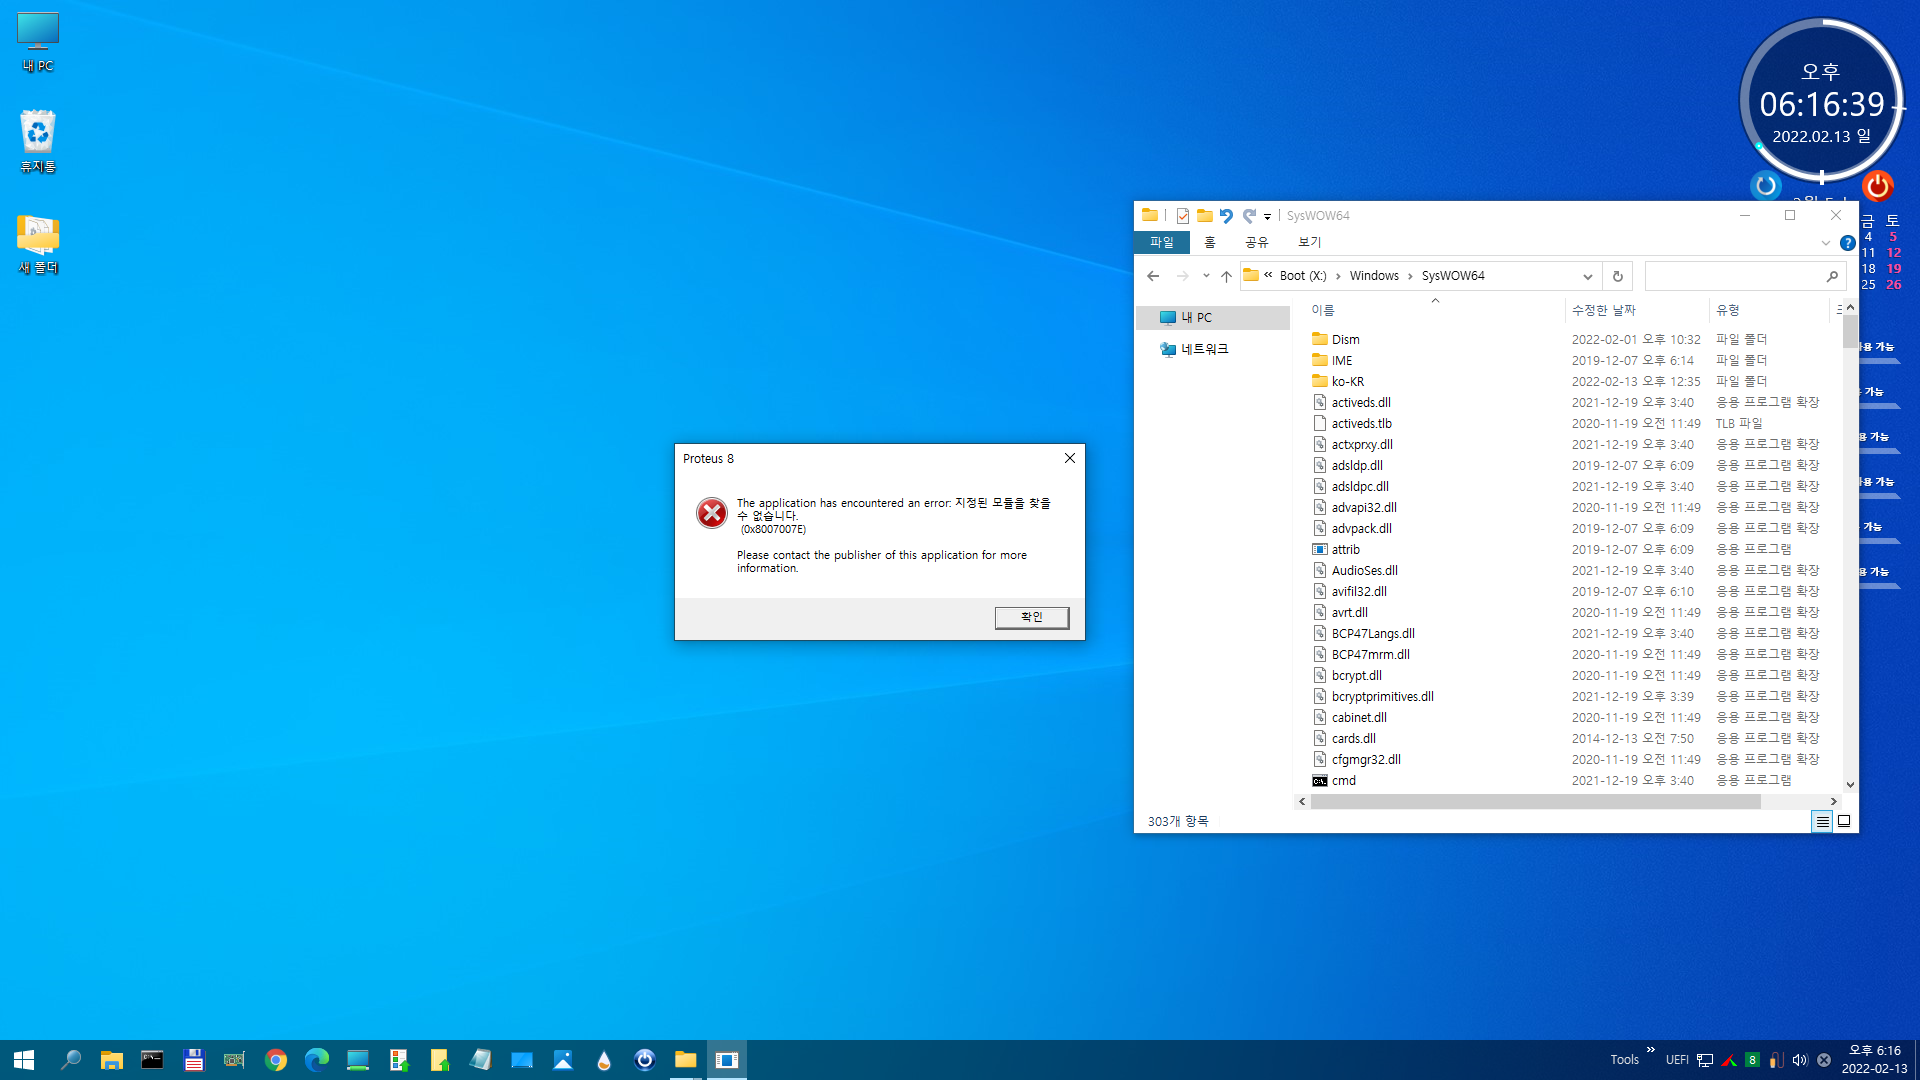Select the cards.dll file

(1353, 738)
